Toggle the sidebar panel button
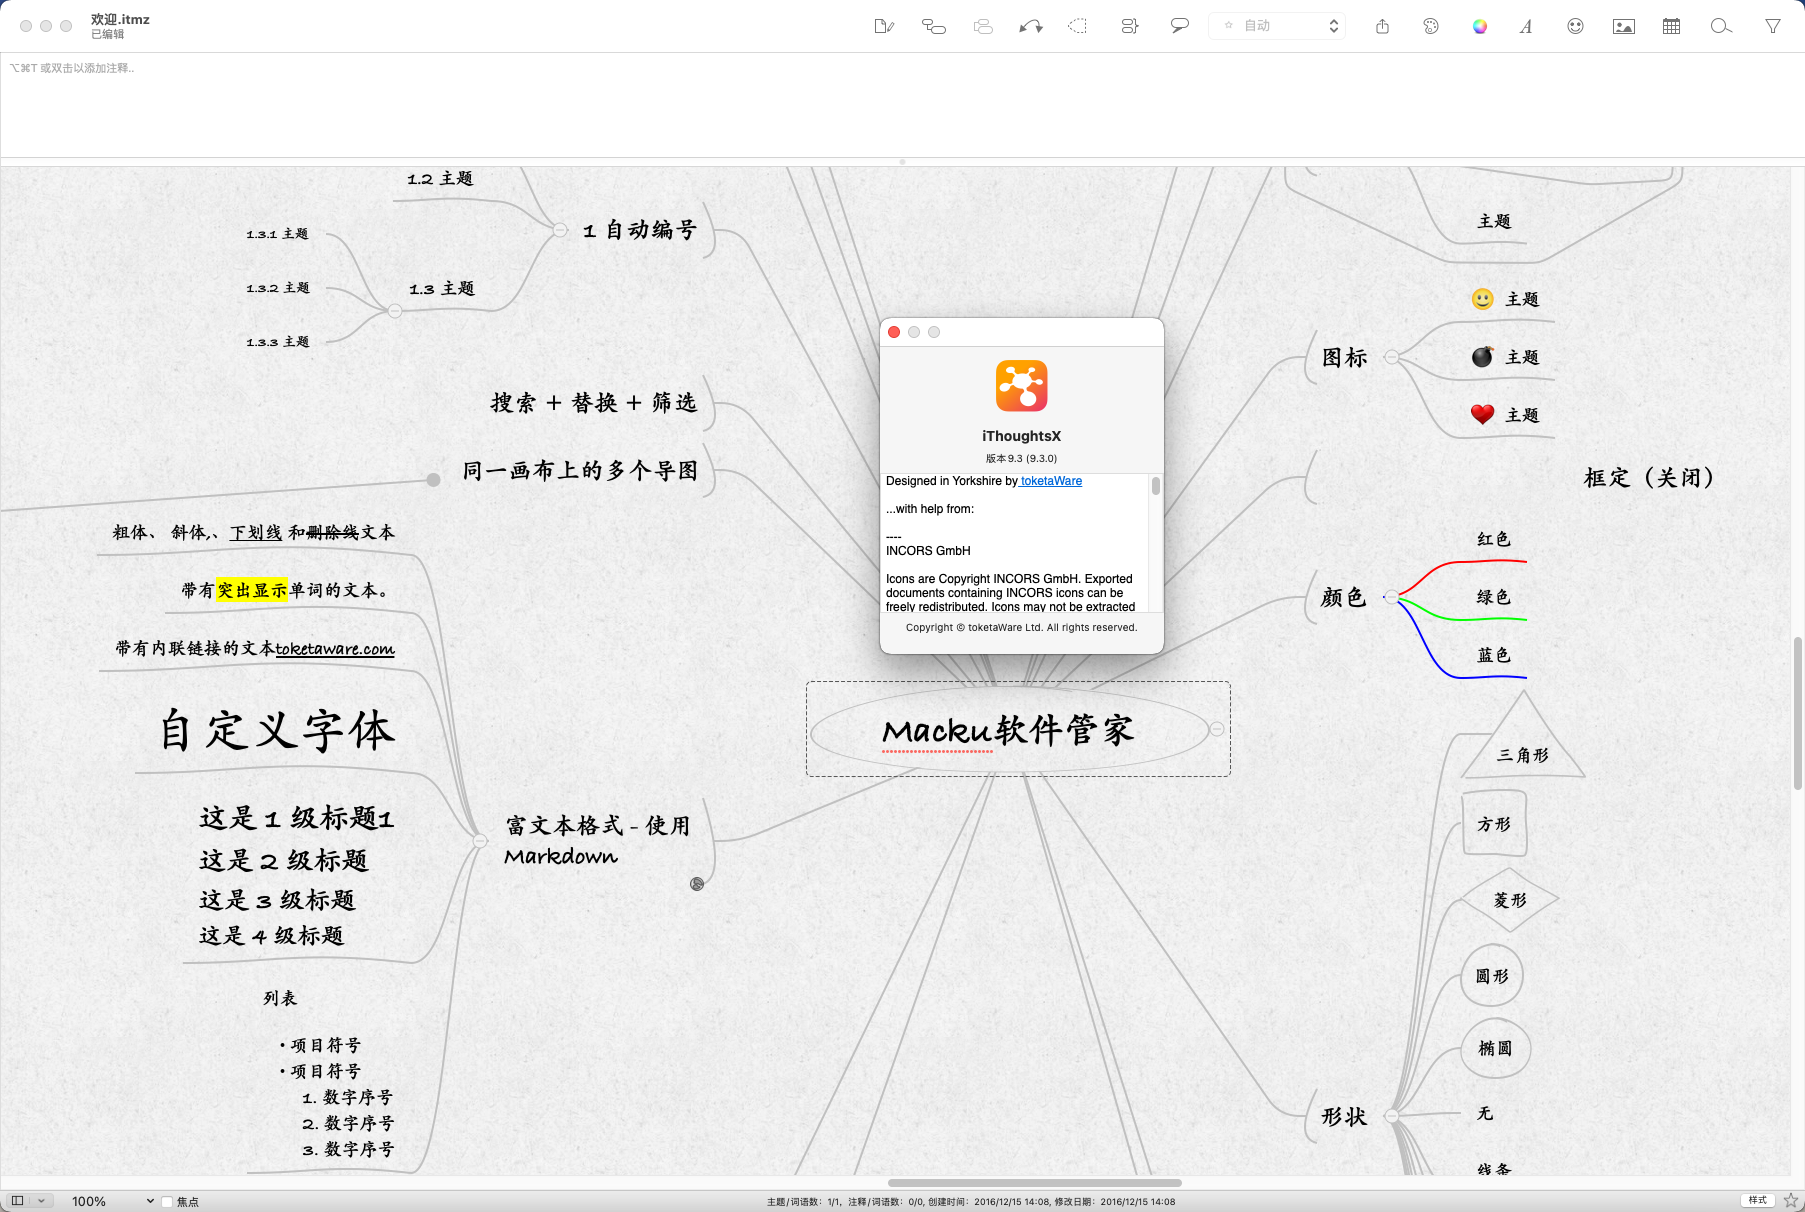 (x=17, y=1201)
